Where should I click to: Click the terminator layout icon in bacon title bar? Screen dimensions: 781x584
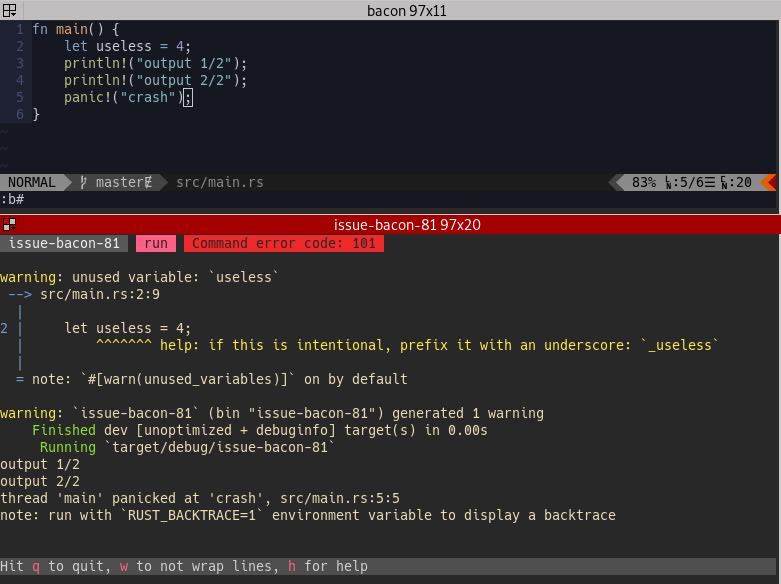pyautogui.click(x=9, y=10)
